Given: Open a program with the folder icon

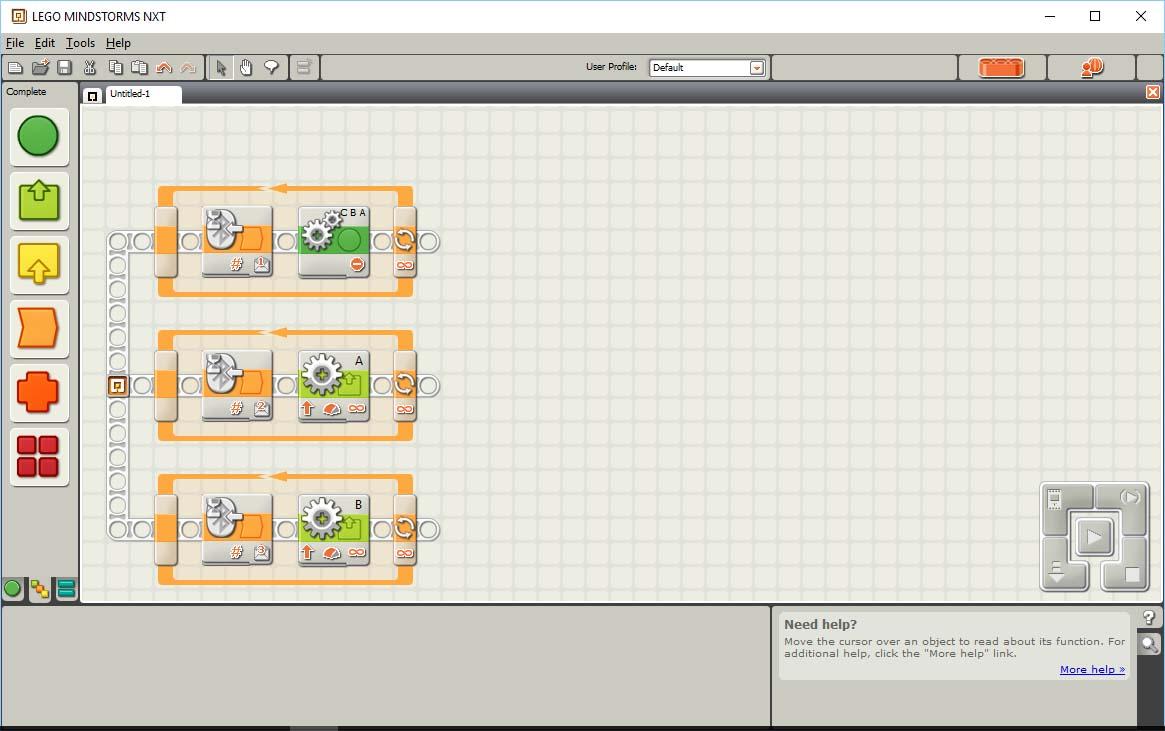Looking at the screenshot, I should click(x=40, y=68).
